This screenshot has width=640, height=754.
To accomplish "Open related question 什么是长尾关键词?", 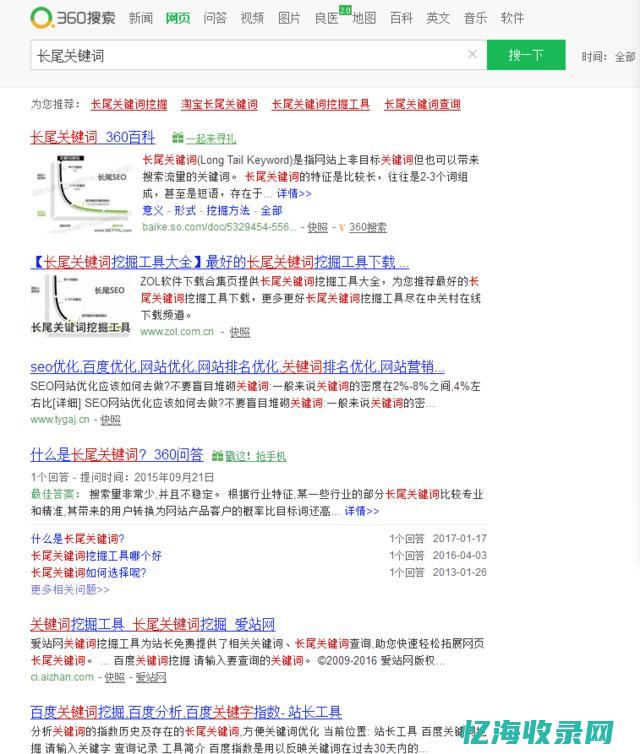I will 77,539.
